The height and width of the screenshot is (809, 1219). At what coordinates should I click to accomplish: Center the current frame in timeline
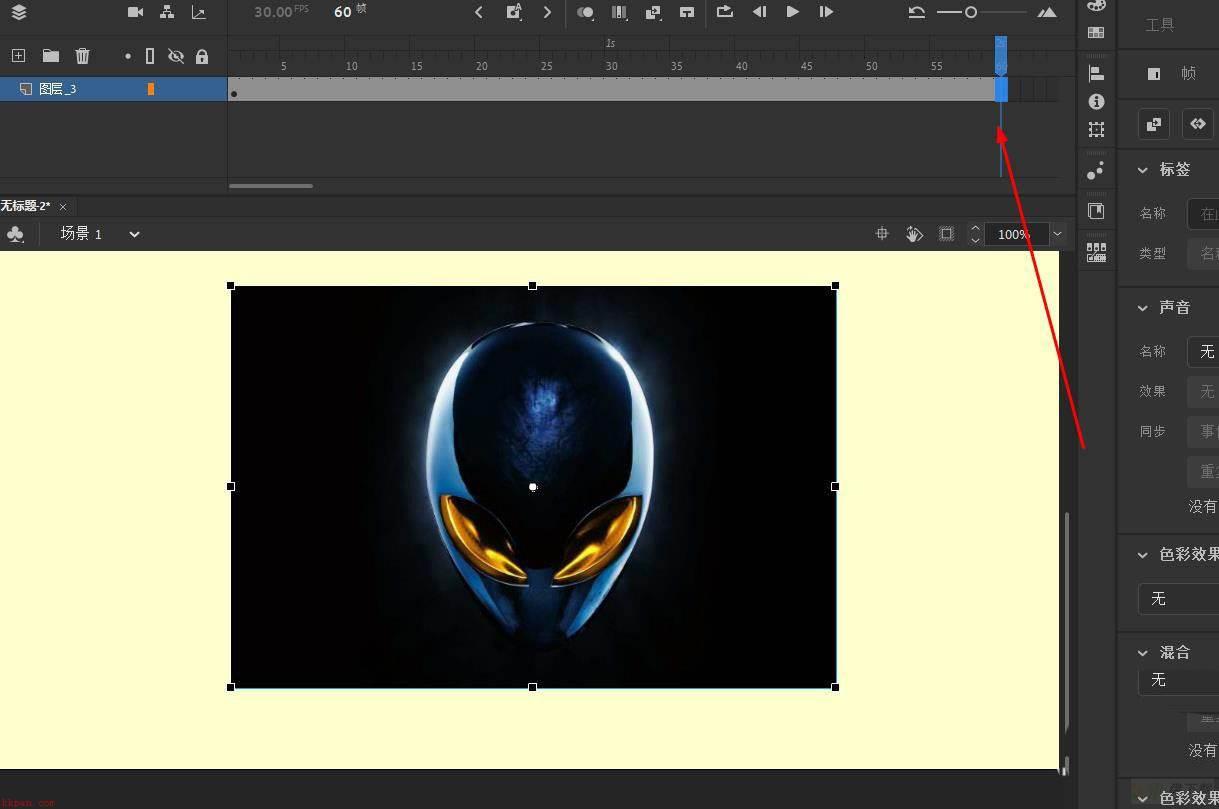(x=687, y=12)
